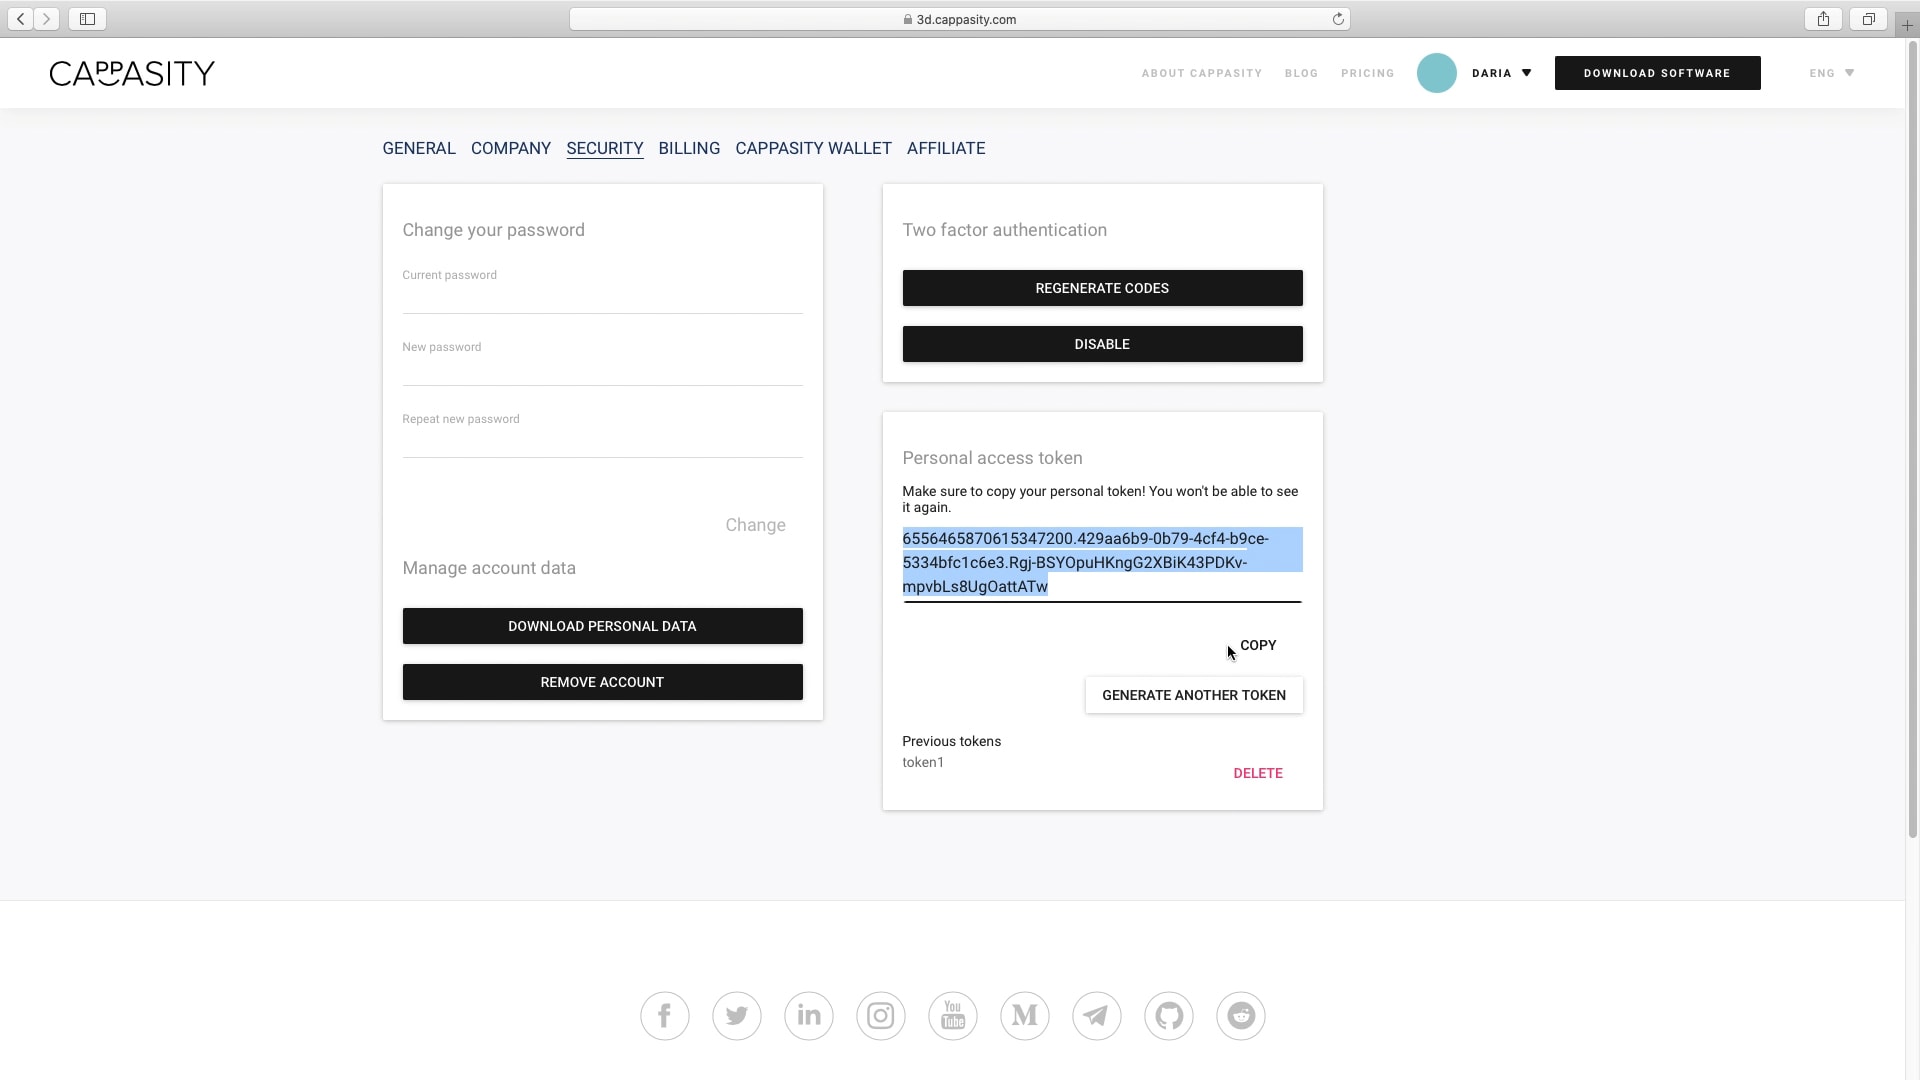Go back in Safari history
This screenshot has width=1920, height=1080.
[21, 19]
